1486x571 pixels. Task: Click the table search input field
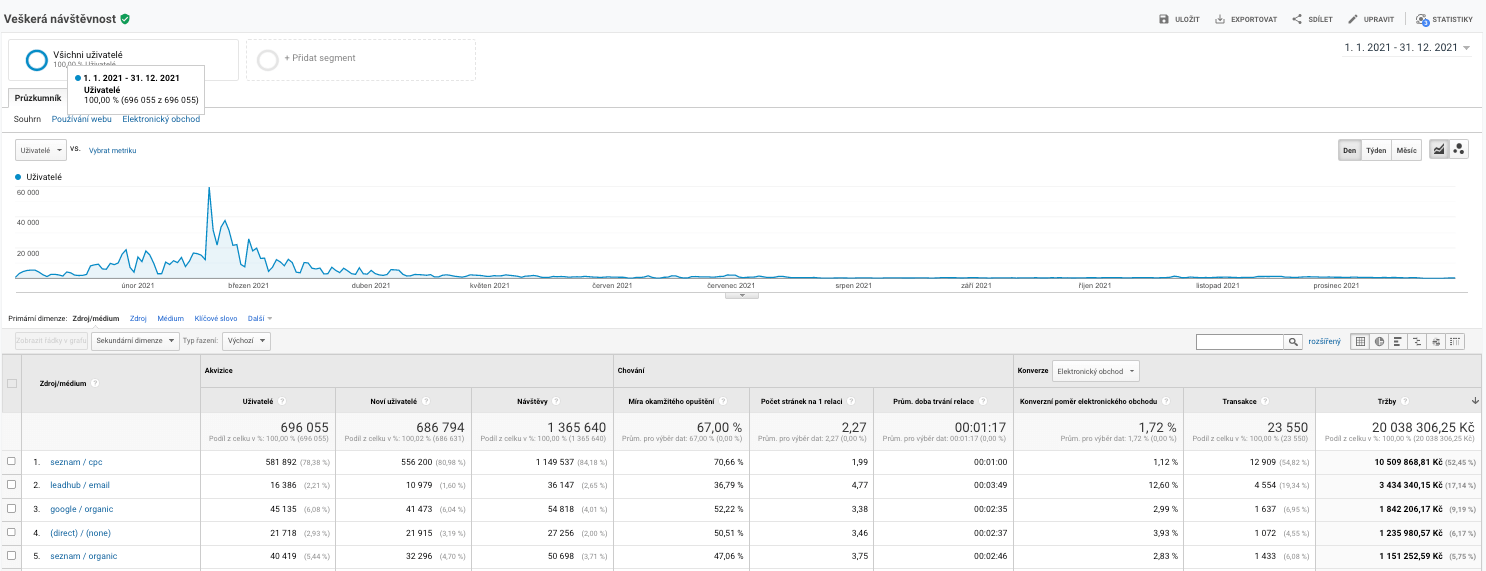point(1240,341)
